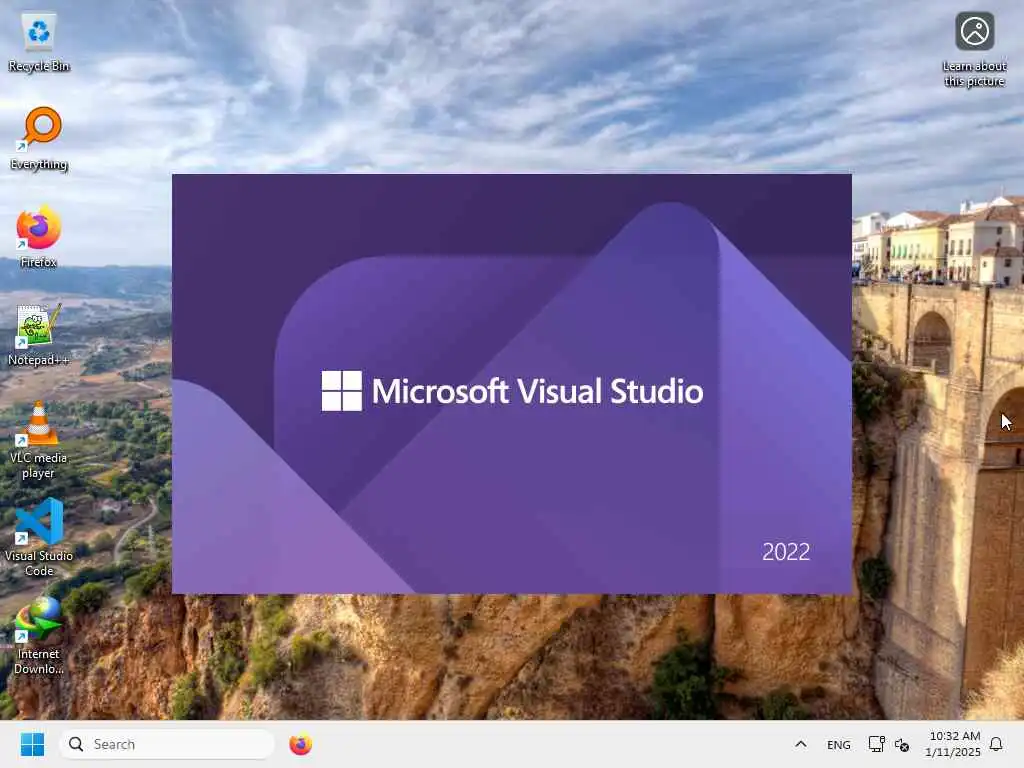The height and width of the screenshot is (768, 1024).
Task: Click the taskbar Search box
Action: (x=167, y=744)
